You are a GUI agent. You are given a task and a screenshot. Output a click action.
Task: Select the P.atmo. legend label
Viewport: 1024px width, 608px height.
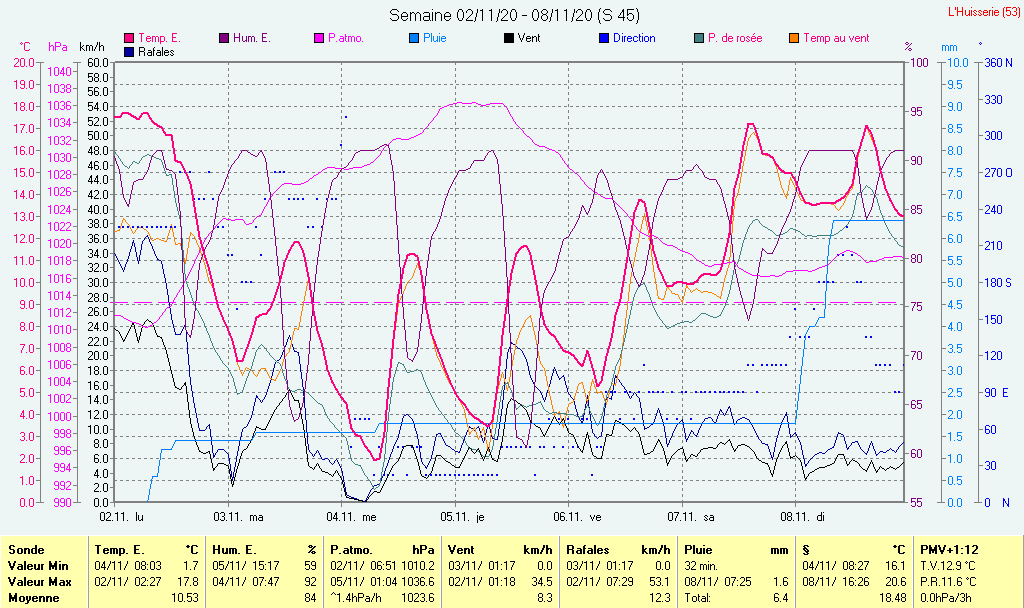(345, 39)
